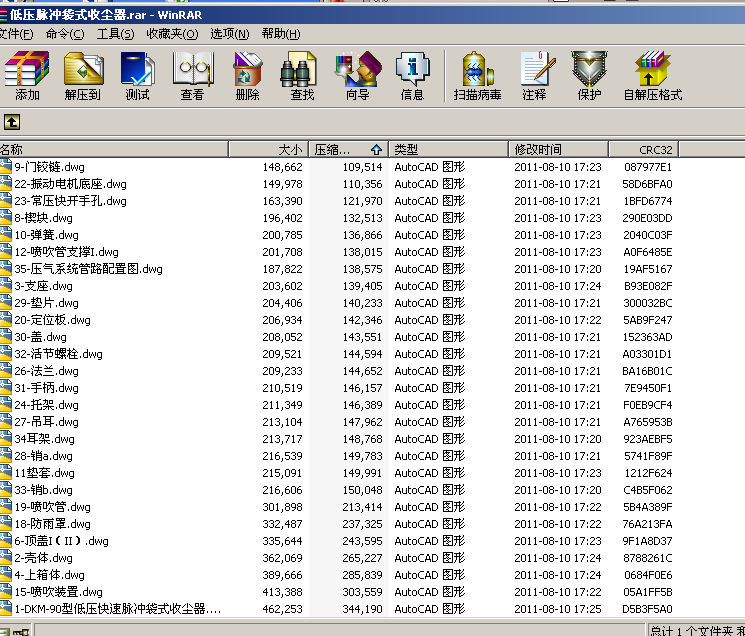The height and width of the screenshot is (636, 745).
Task: Select file 28-销a.dwg
Action: pos(44,456)
